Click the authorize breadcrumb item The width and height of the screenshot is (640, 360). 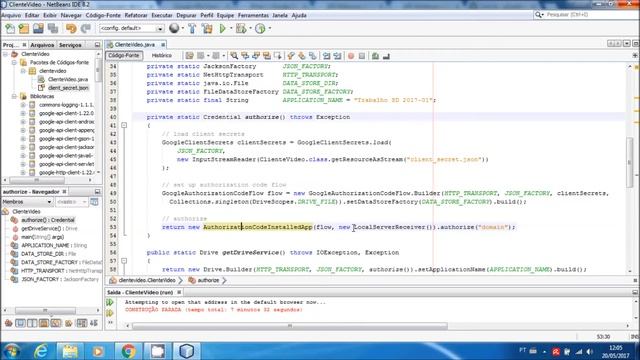[x=208, y=280]
